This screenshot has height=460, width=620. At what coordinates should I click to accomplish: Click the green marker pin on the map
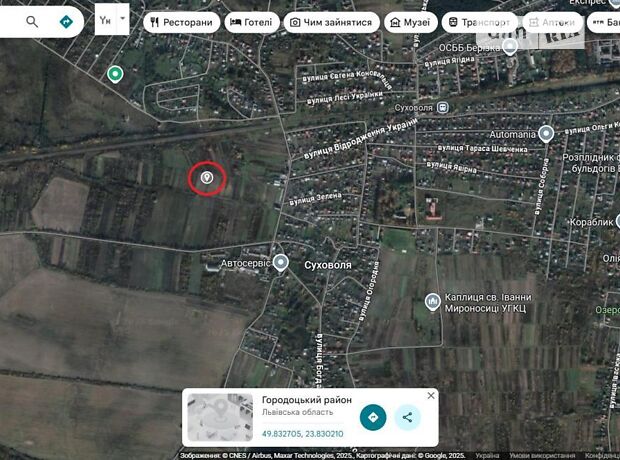[x=115, y=74]
